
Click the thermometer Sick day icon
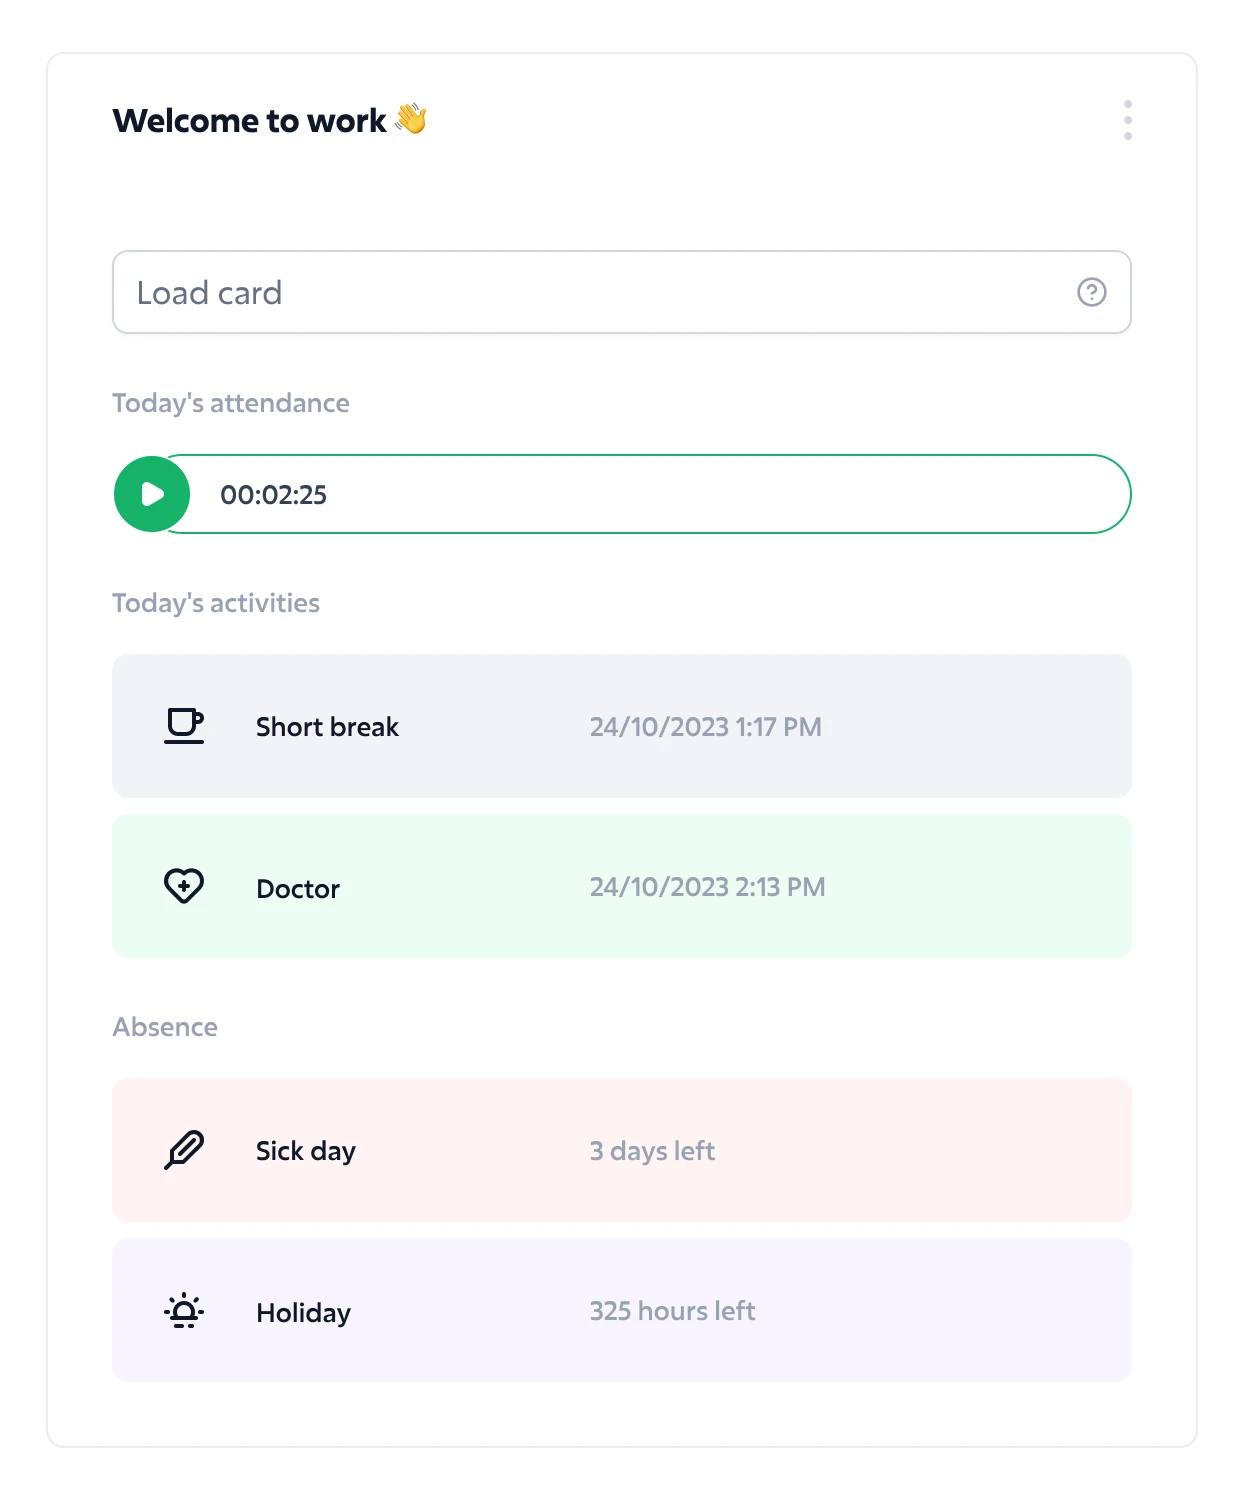click(184, 1150)
